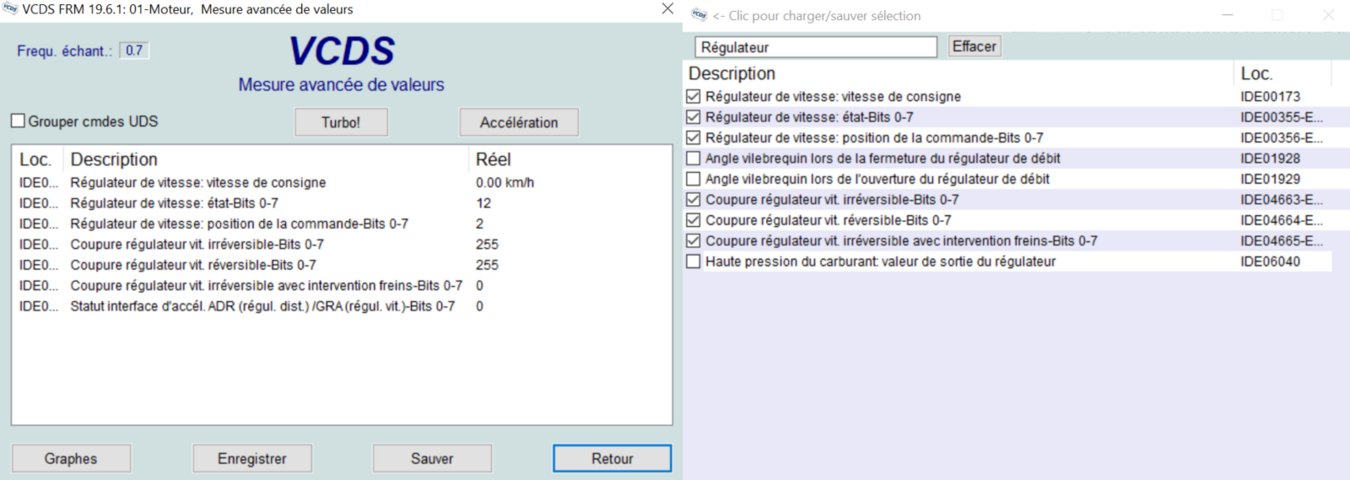1350x480 pixels.
Task: Click the Turbo! button
Action: pyautogui.click(x=340, y=122)
